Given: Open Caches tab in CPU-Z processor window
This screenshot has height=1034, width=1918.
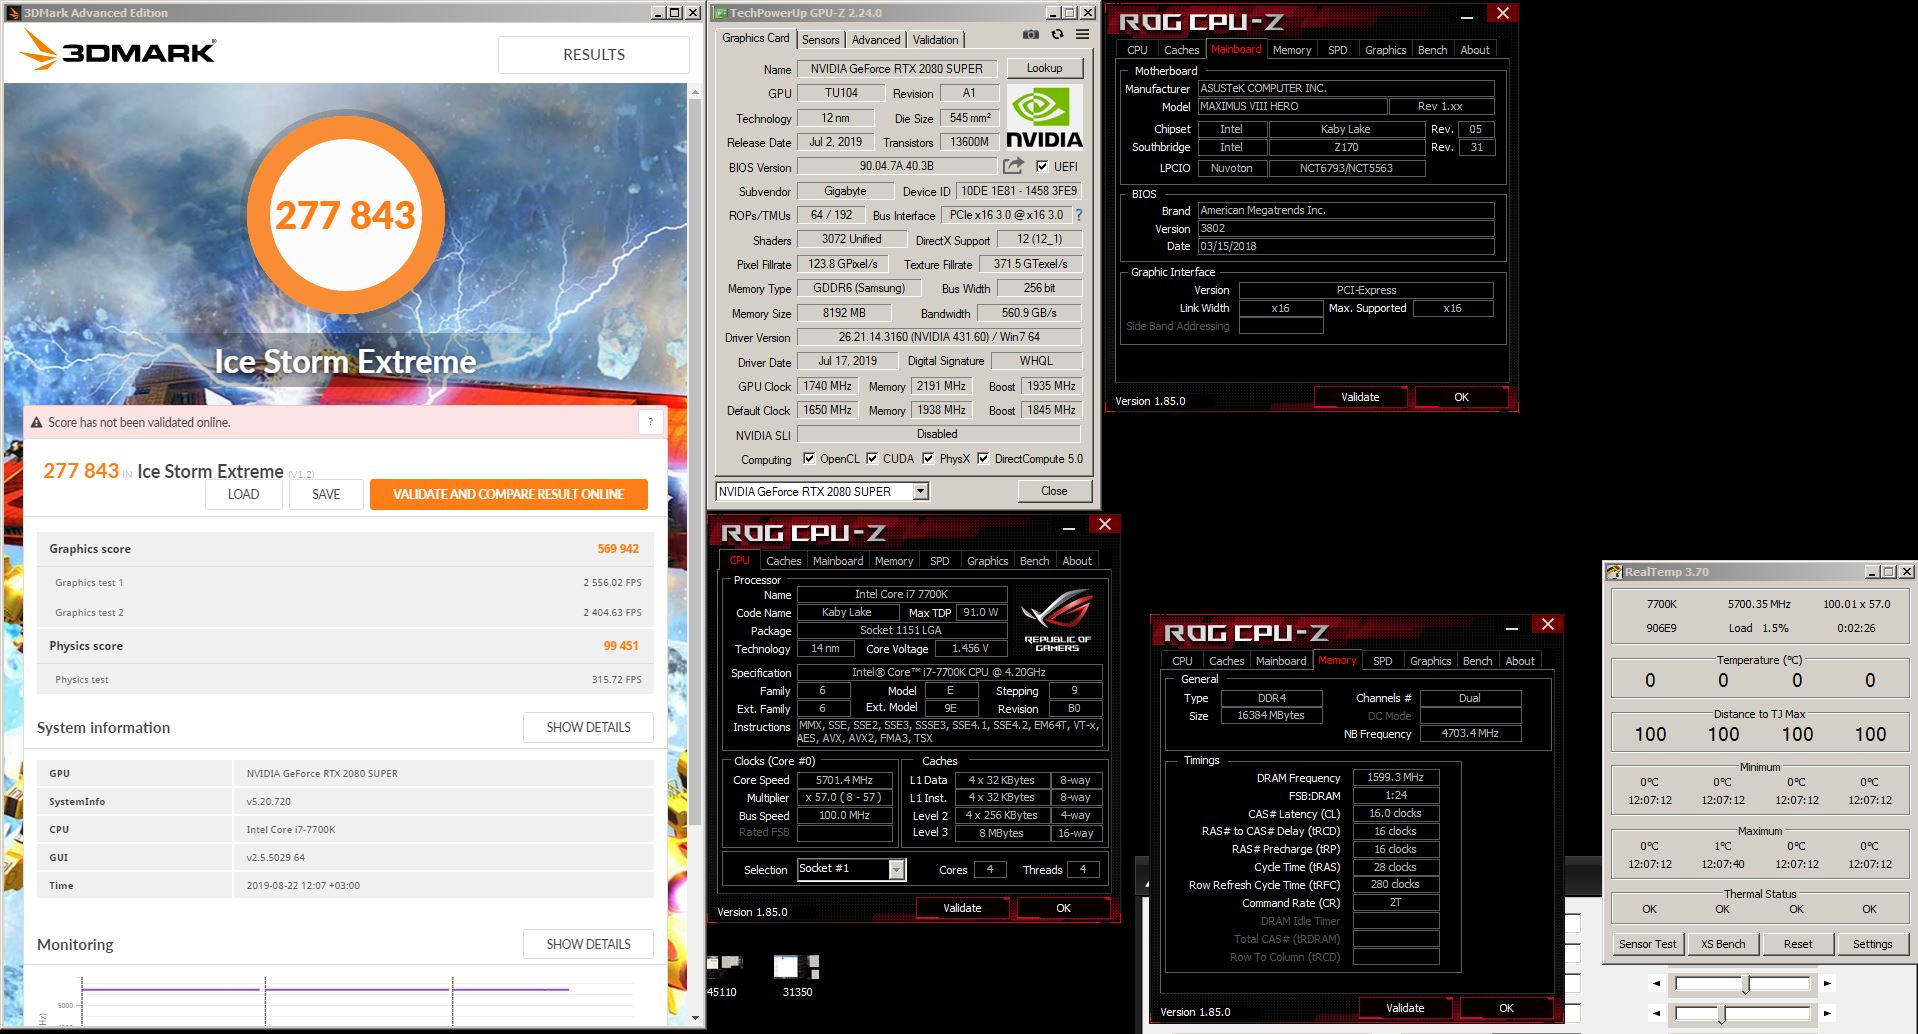Looking at the screenshot, I should (783, 561).
